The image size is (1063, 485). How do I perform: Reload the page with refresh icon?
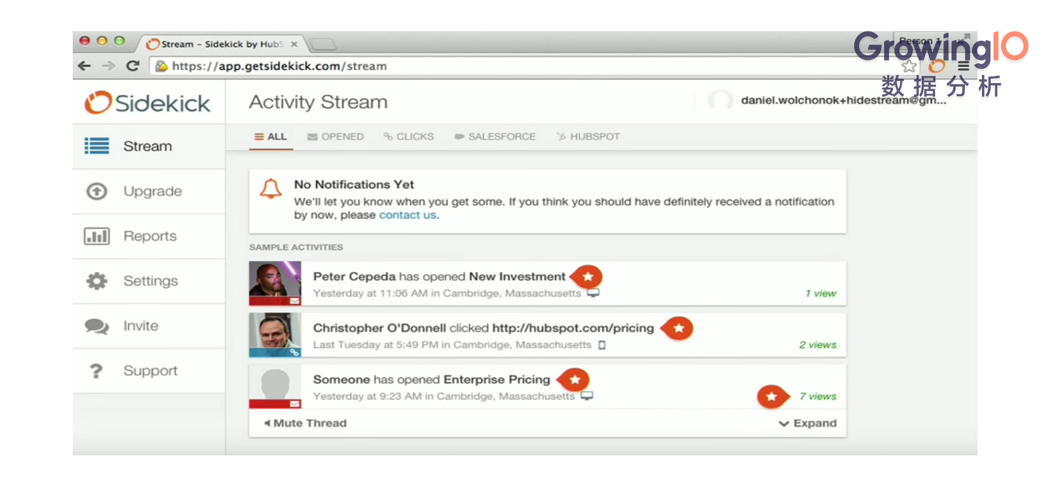pyautogui.click(x=133, y=66)
